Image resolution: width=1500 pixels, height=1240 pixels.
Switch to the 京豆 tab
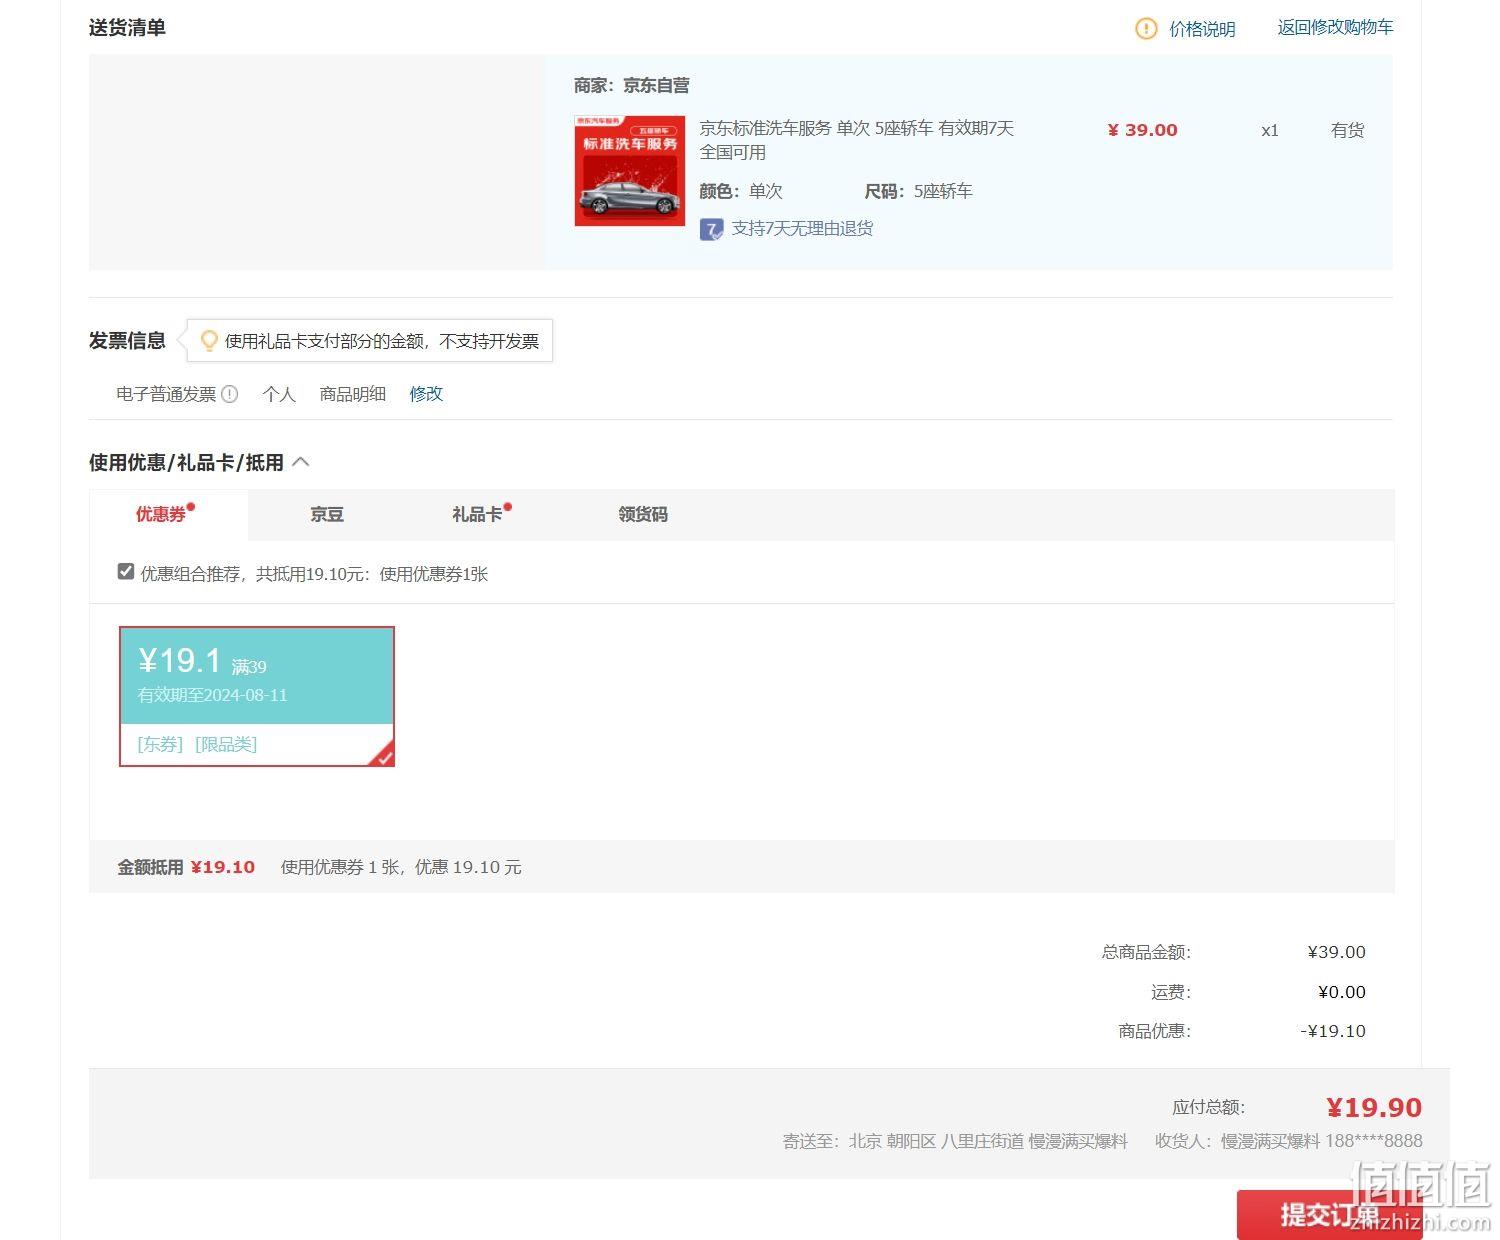(327, 514)
